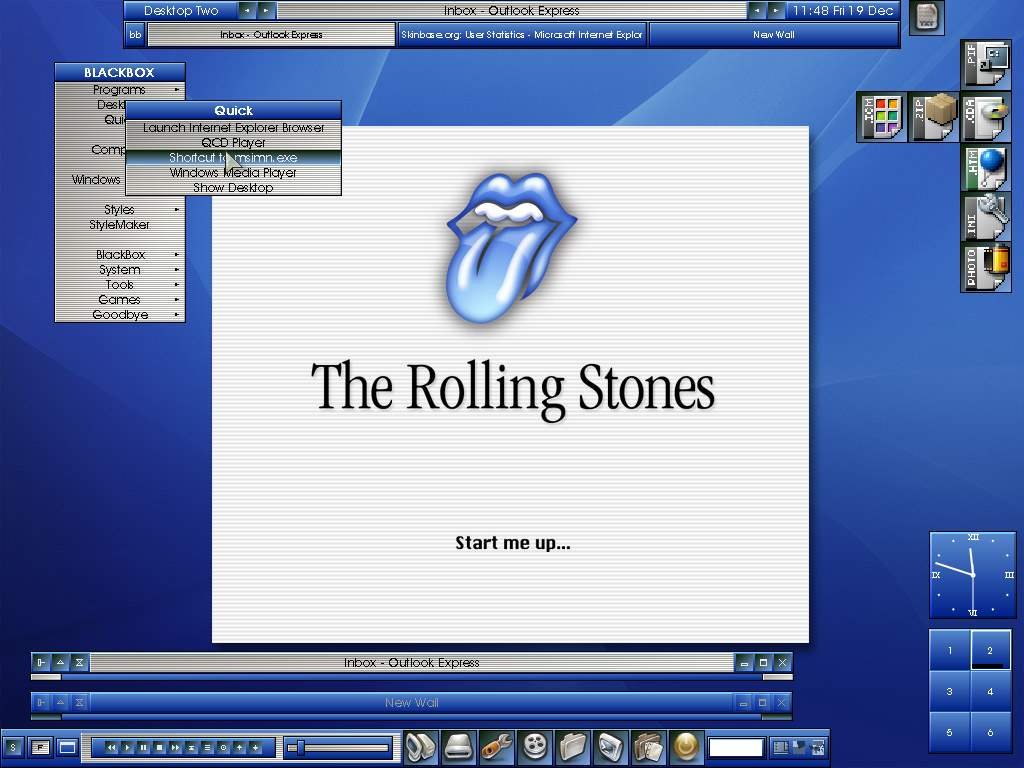Click the S button in the bottom bar

[12, 747]
